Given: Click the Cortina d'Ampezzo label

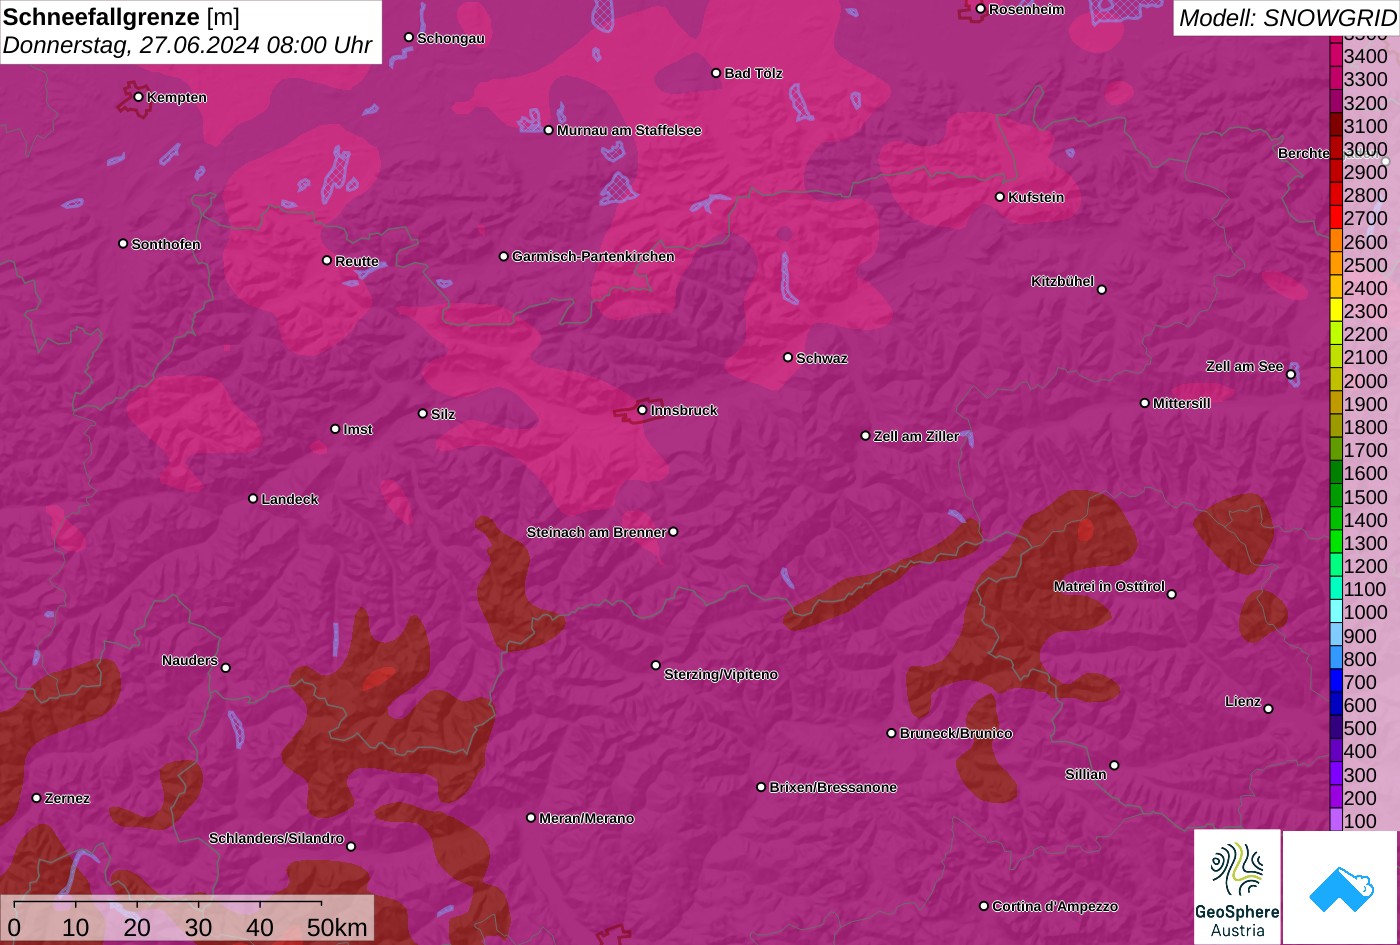Looking at the screenshot, I should [x=1055, y=906].
